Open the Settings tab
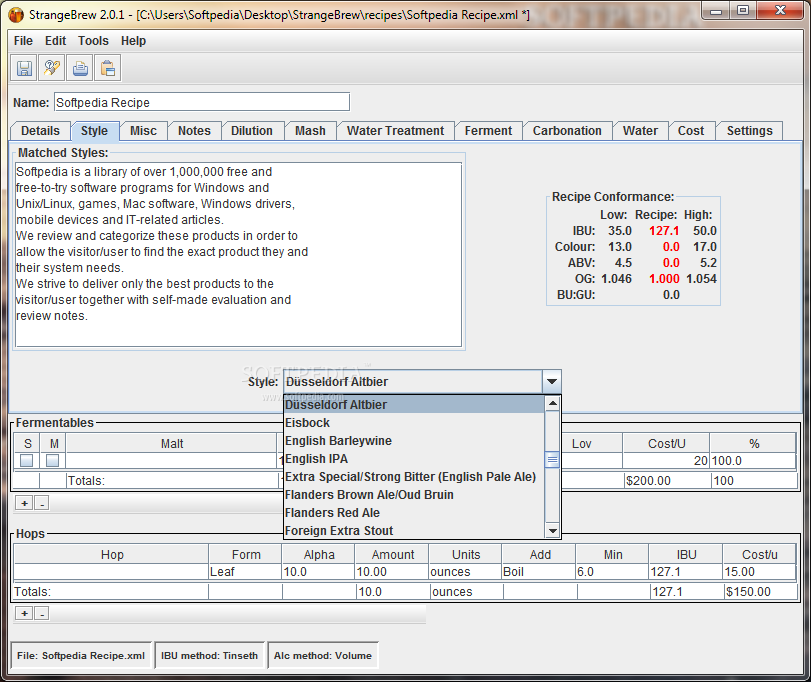Image resolution: width=811 pixels, height=682 pixels. click(x=749, y=131)
